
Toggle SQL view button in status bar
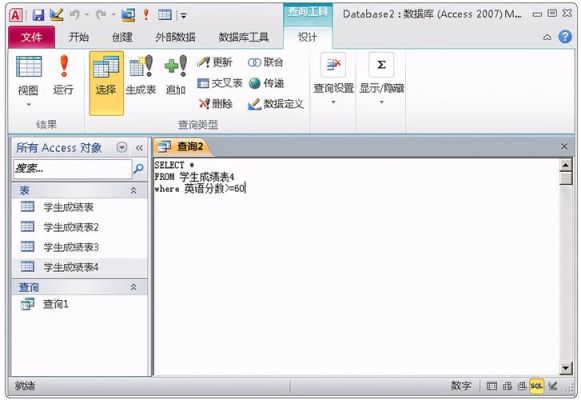click(x=537, y=386)
